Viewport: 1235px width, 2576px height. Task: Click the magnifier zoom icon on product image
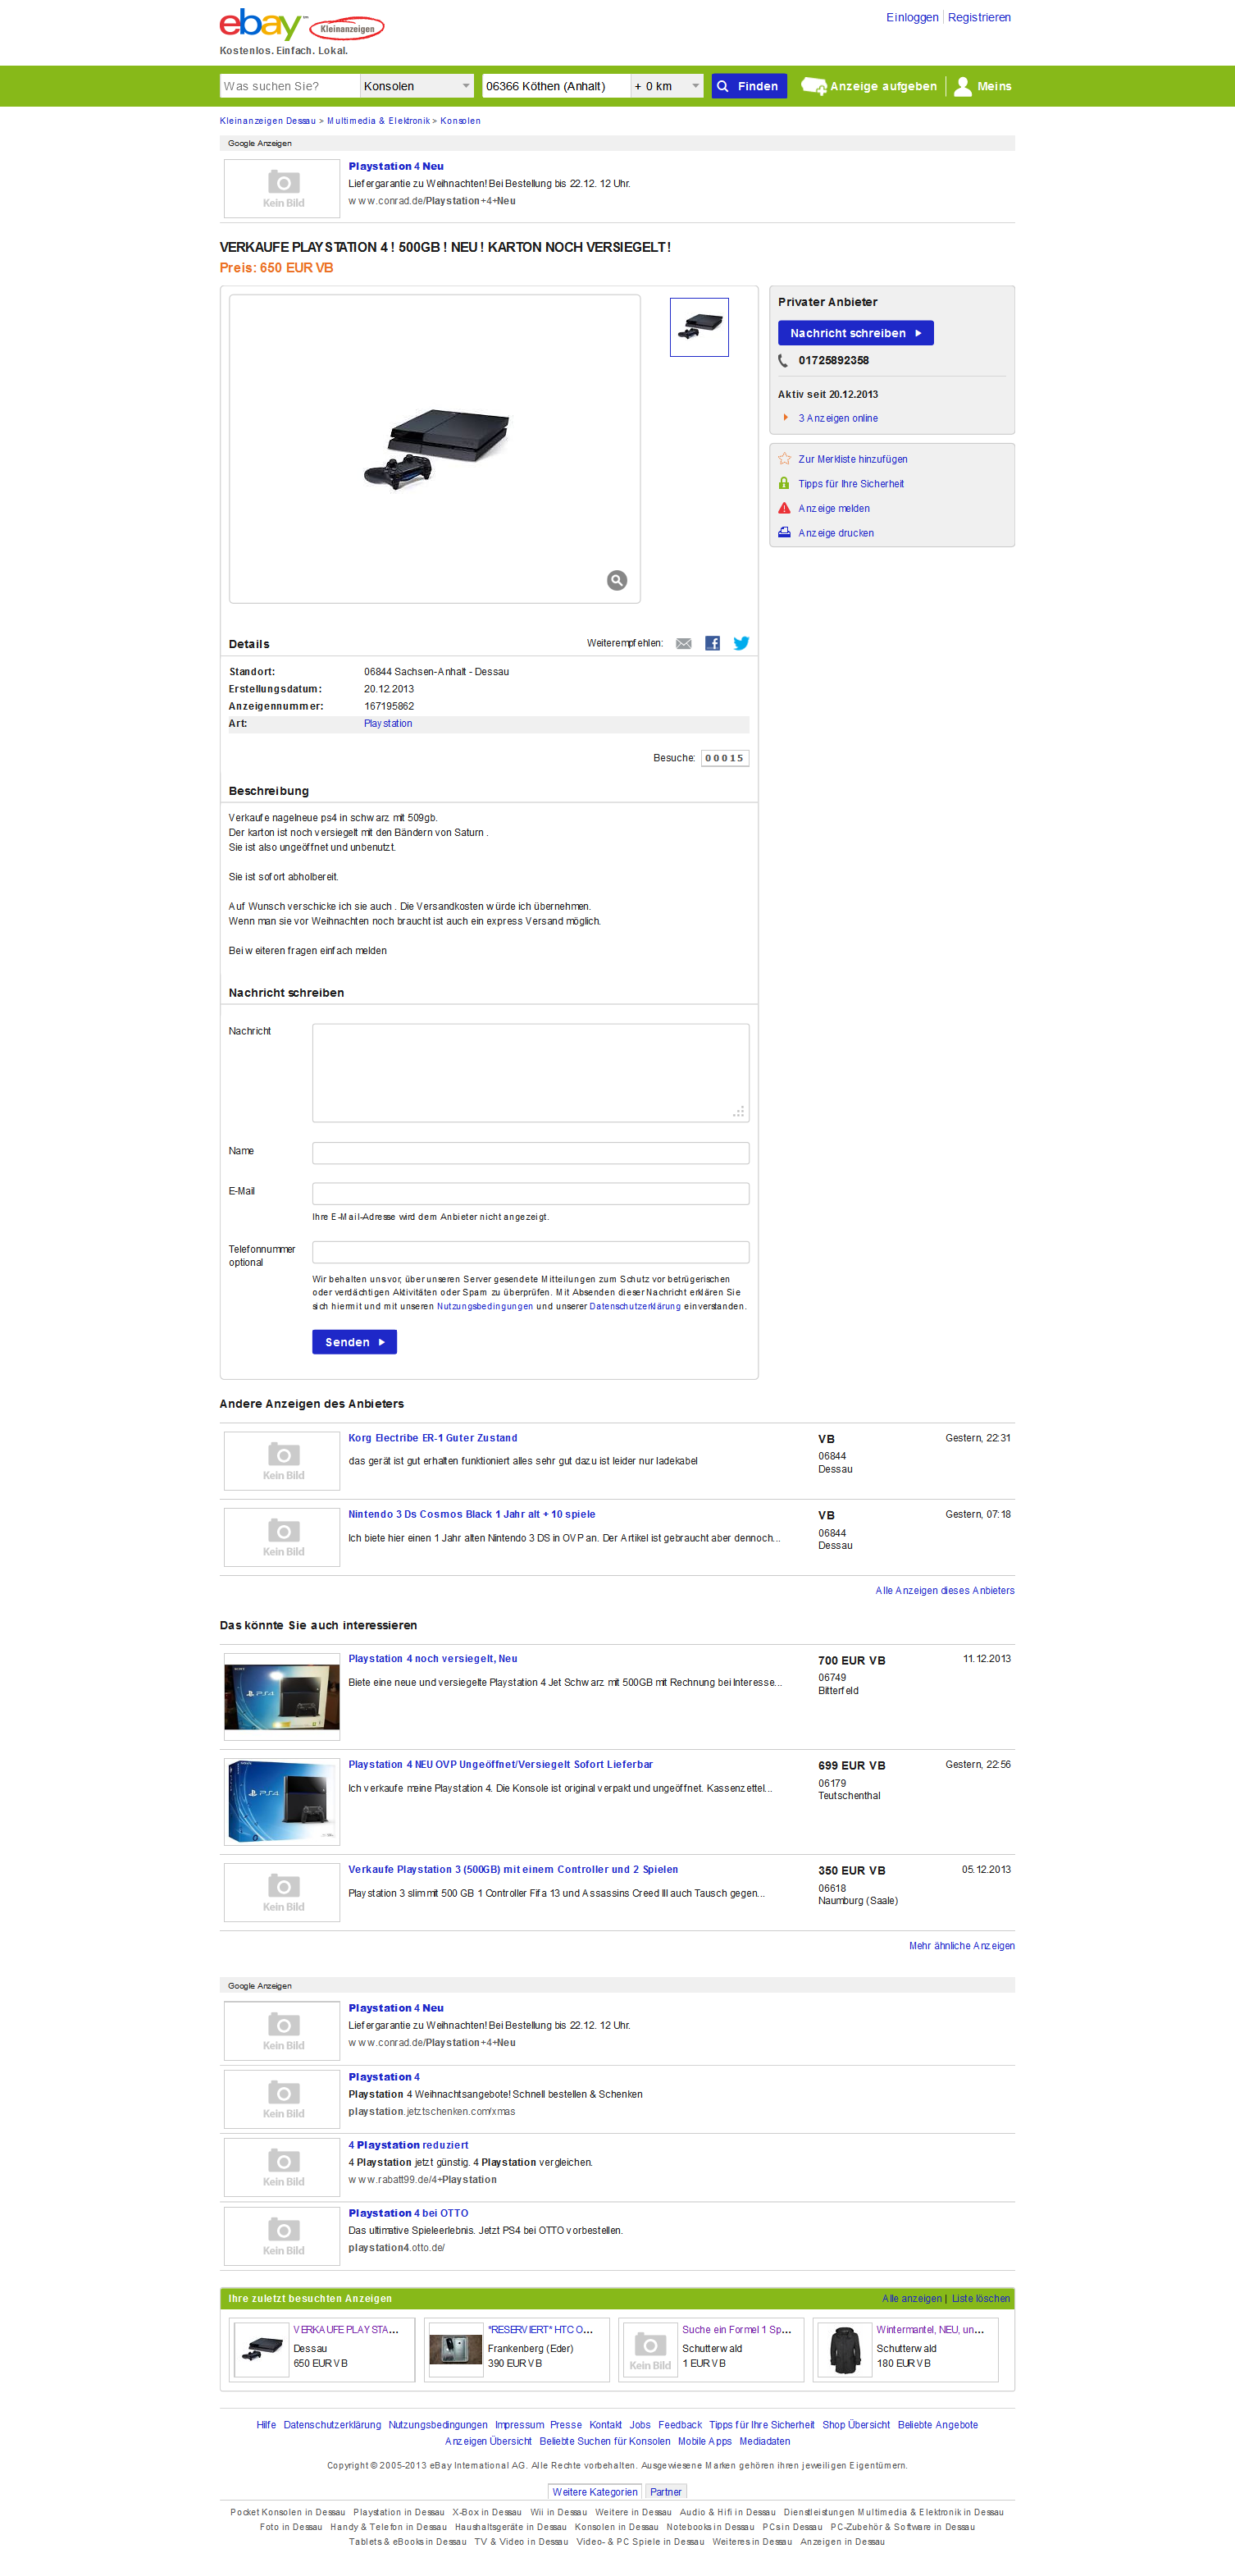pyautogui.click(x=617, y=580)
